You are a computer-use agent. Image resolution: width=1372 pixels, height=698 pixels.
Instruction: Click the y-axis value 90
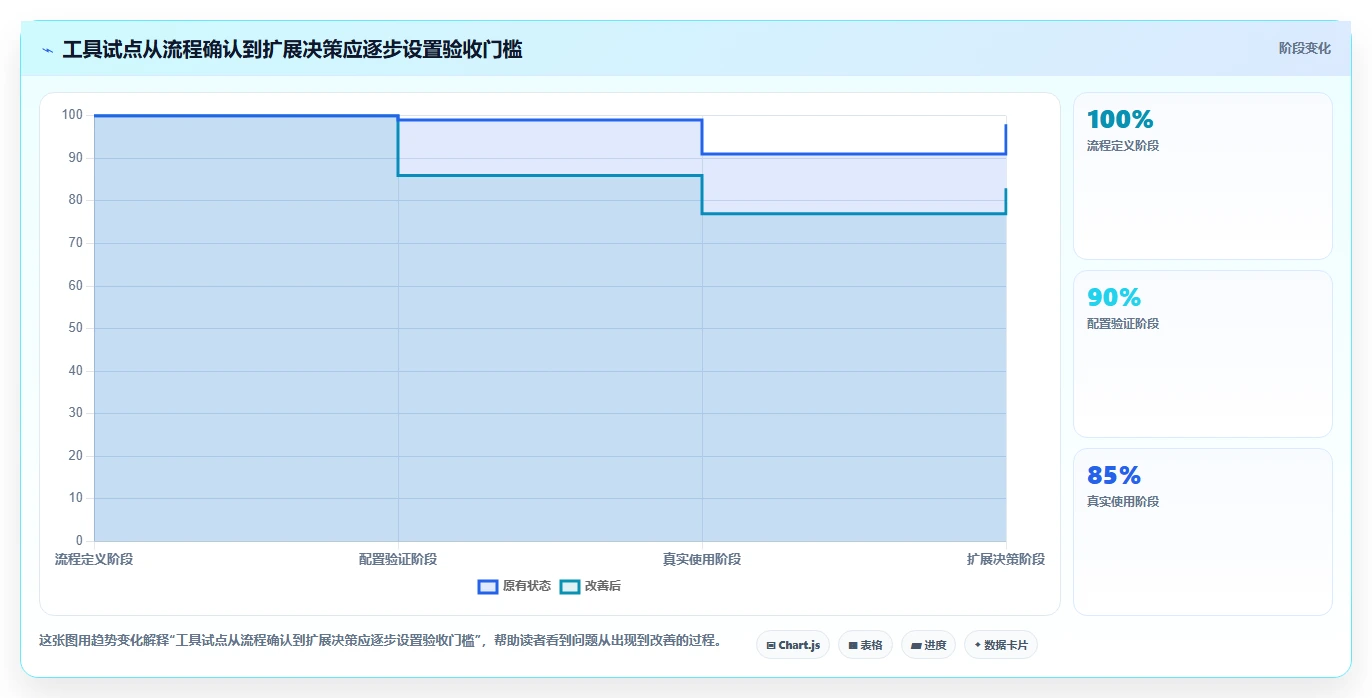coord(76,158)
